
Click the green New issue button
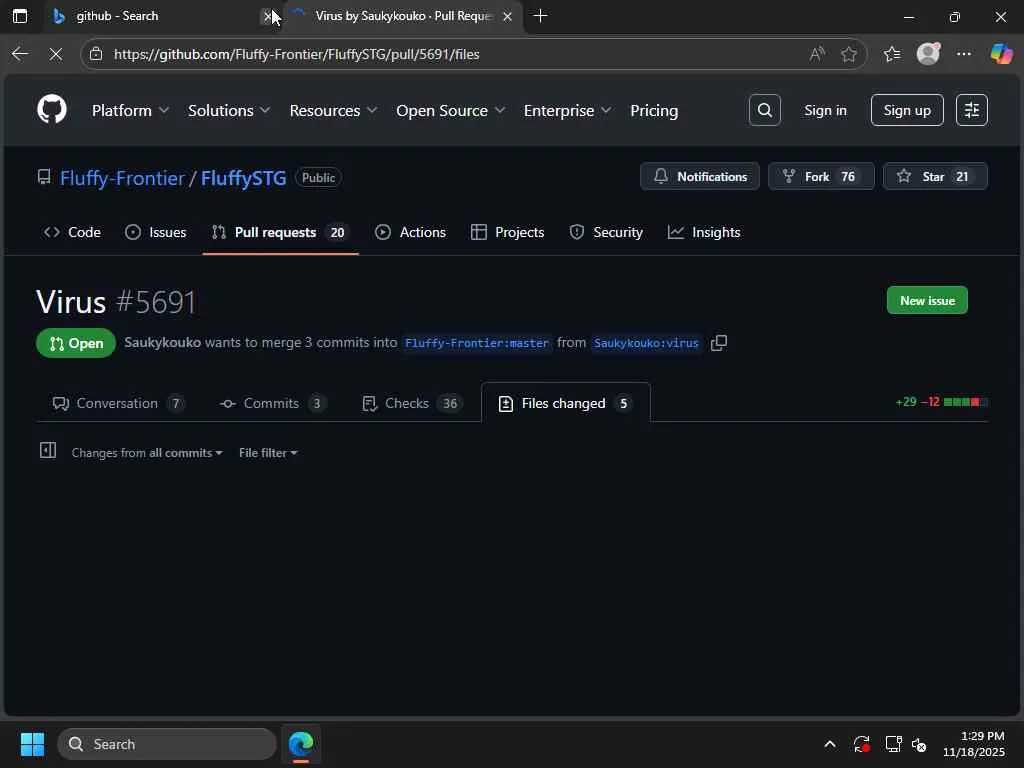click(927, 300)
